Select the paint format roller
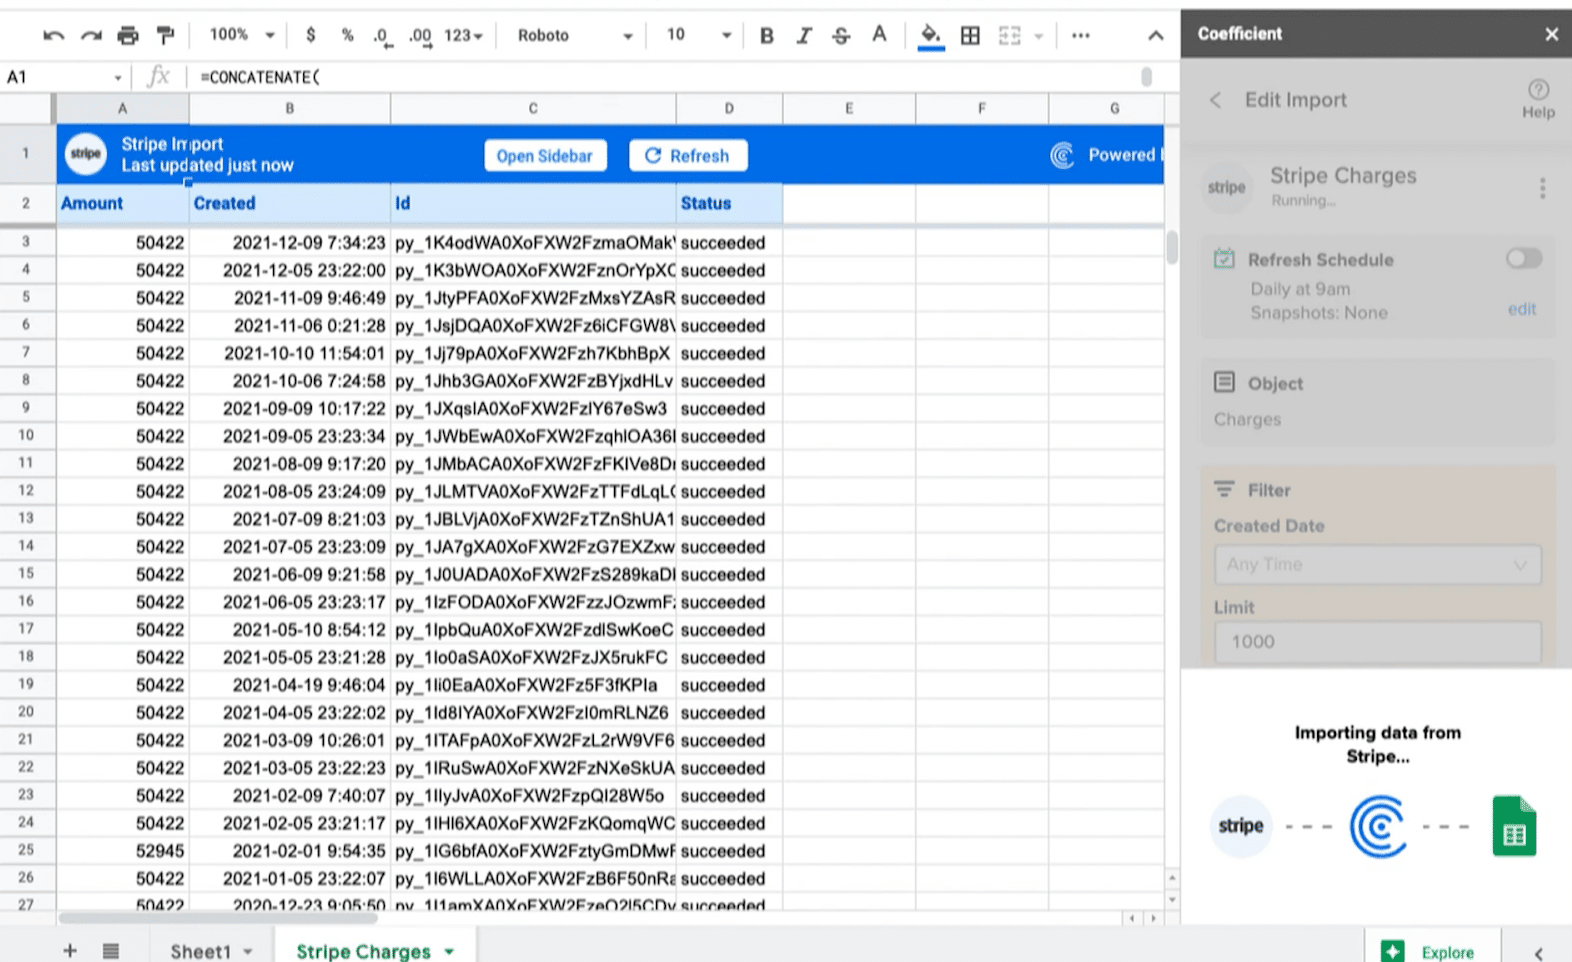The image size is (1572, 962). pyautogui.click(x=165, y=36)
